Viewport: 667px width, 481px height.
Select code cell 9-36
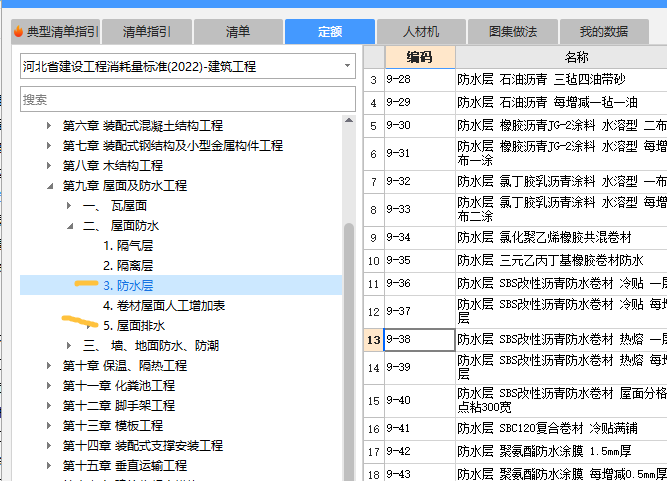[x=420, y=284]
